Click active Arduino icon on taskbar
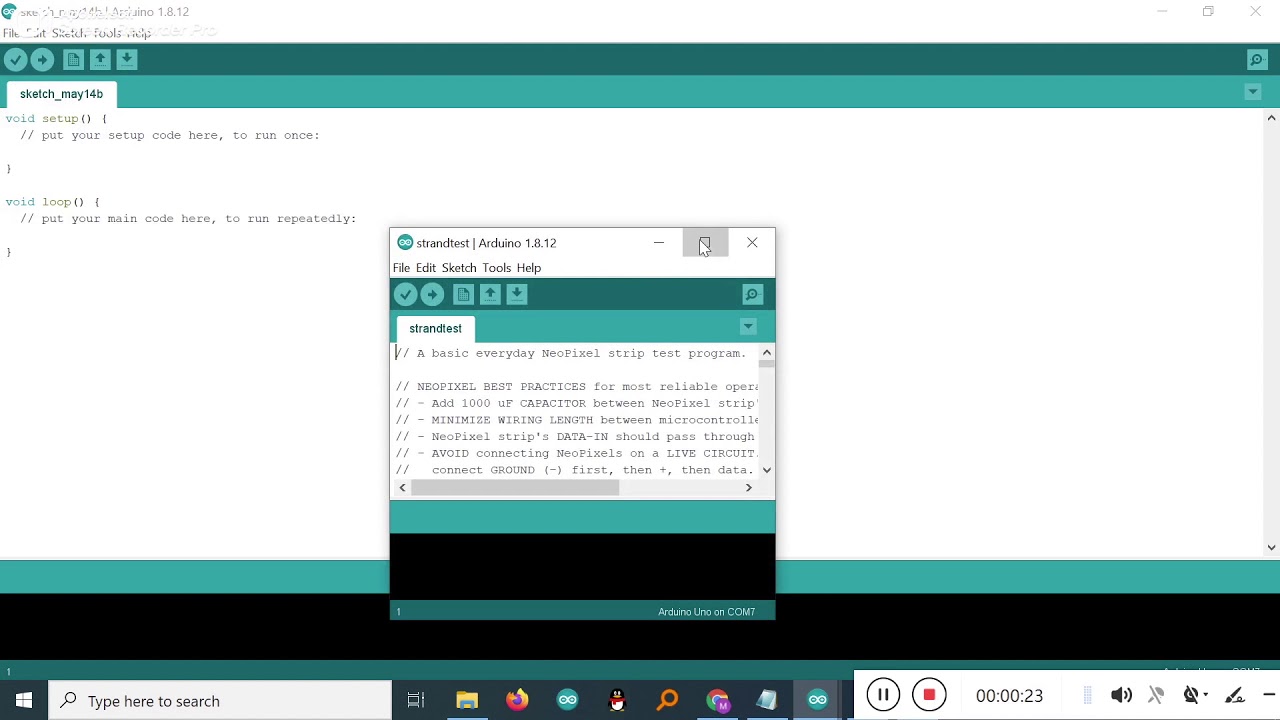Screen dimensions: 1280x720 point(818,701)
